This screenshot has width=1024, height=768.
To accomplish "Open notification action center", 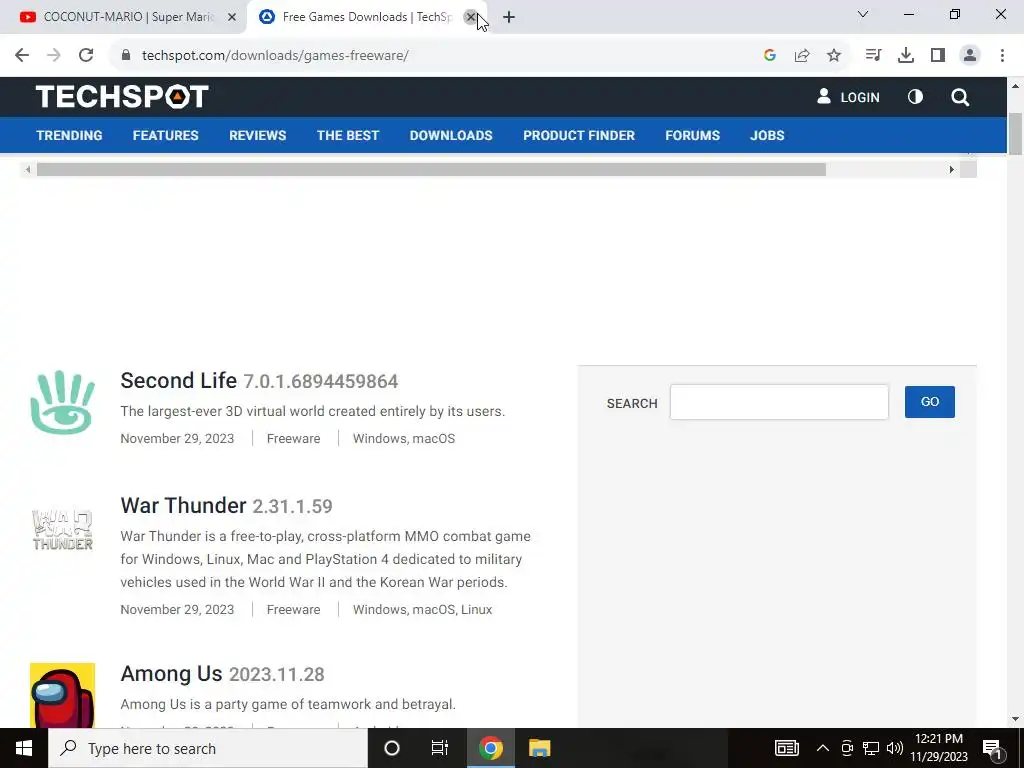I will point(993,748).
